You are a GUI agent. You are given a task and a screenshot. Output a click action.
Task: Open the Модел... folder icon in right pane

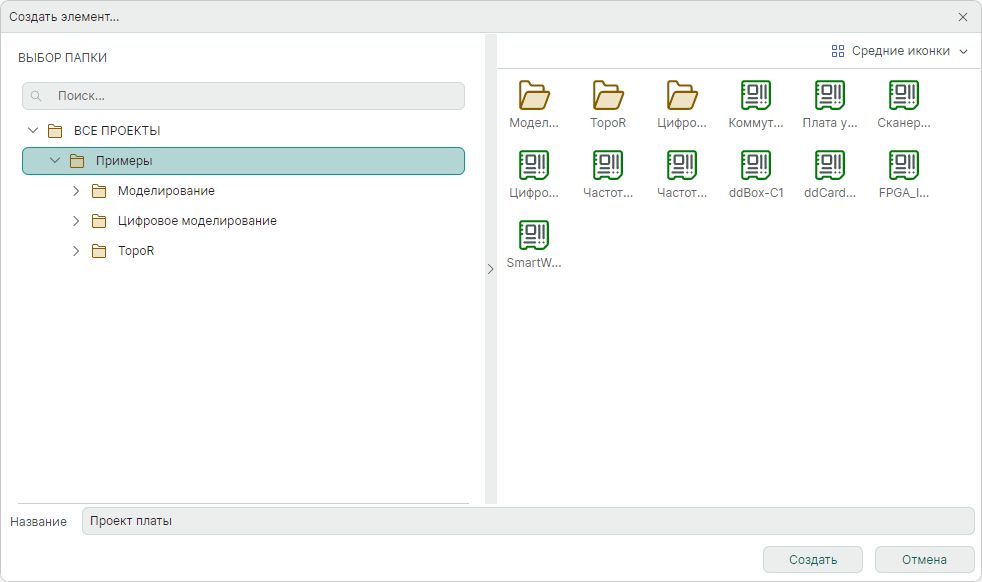tap(534, 96)
